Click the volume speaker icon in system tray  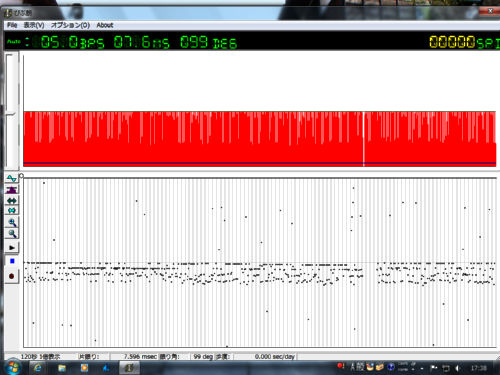point(458,368)
